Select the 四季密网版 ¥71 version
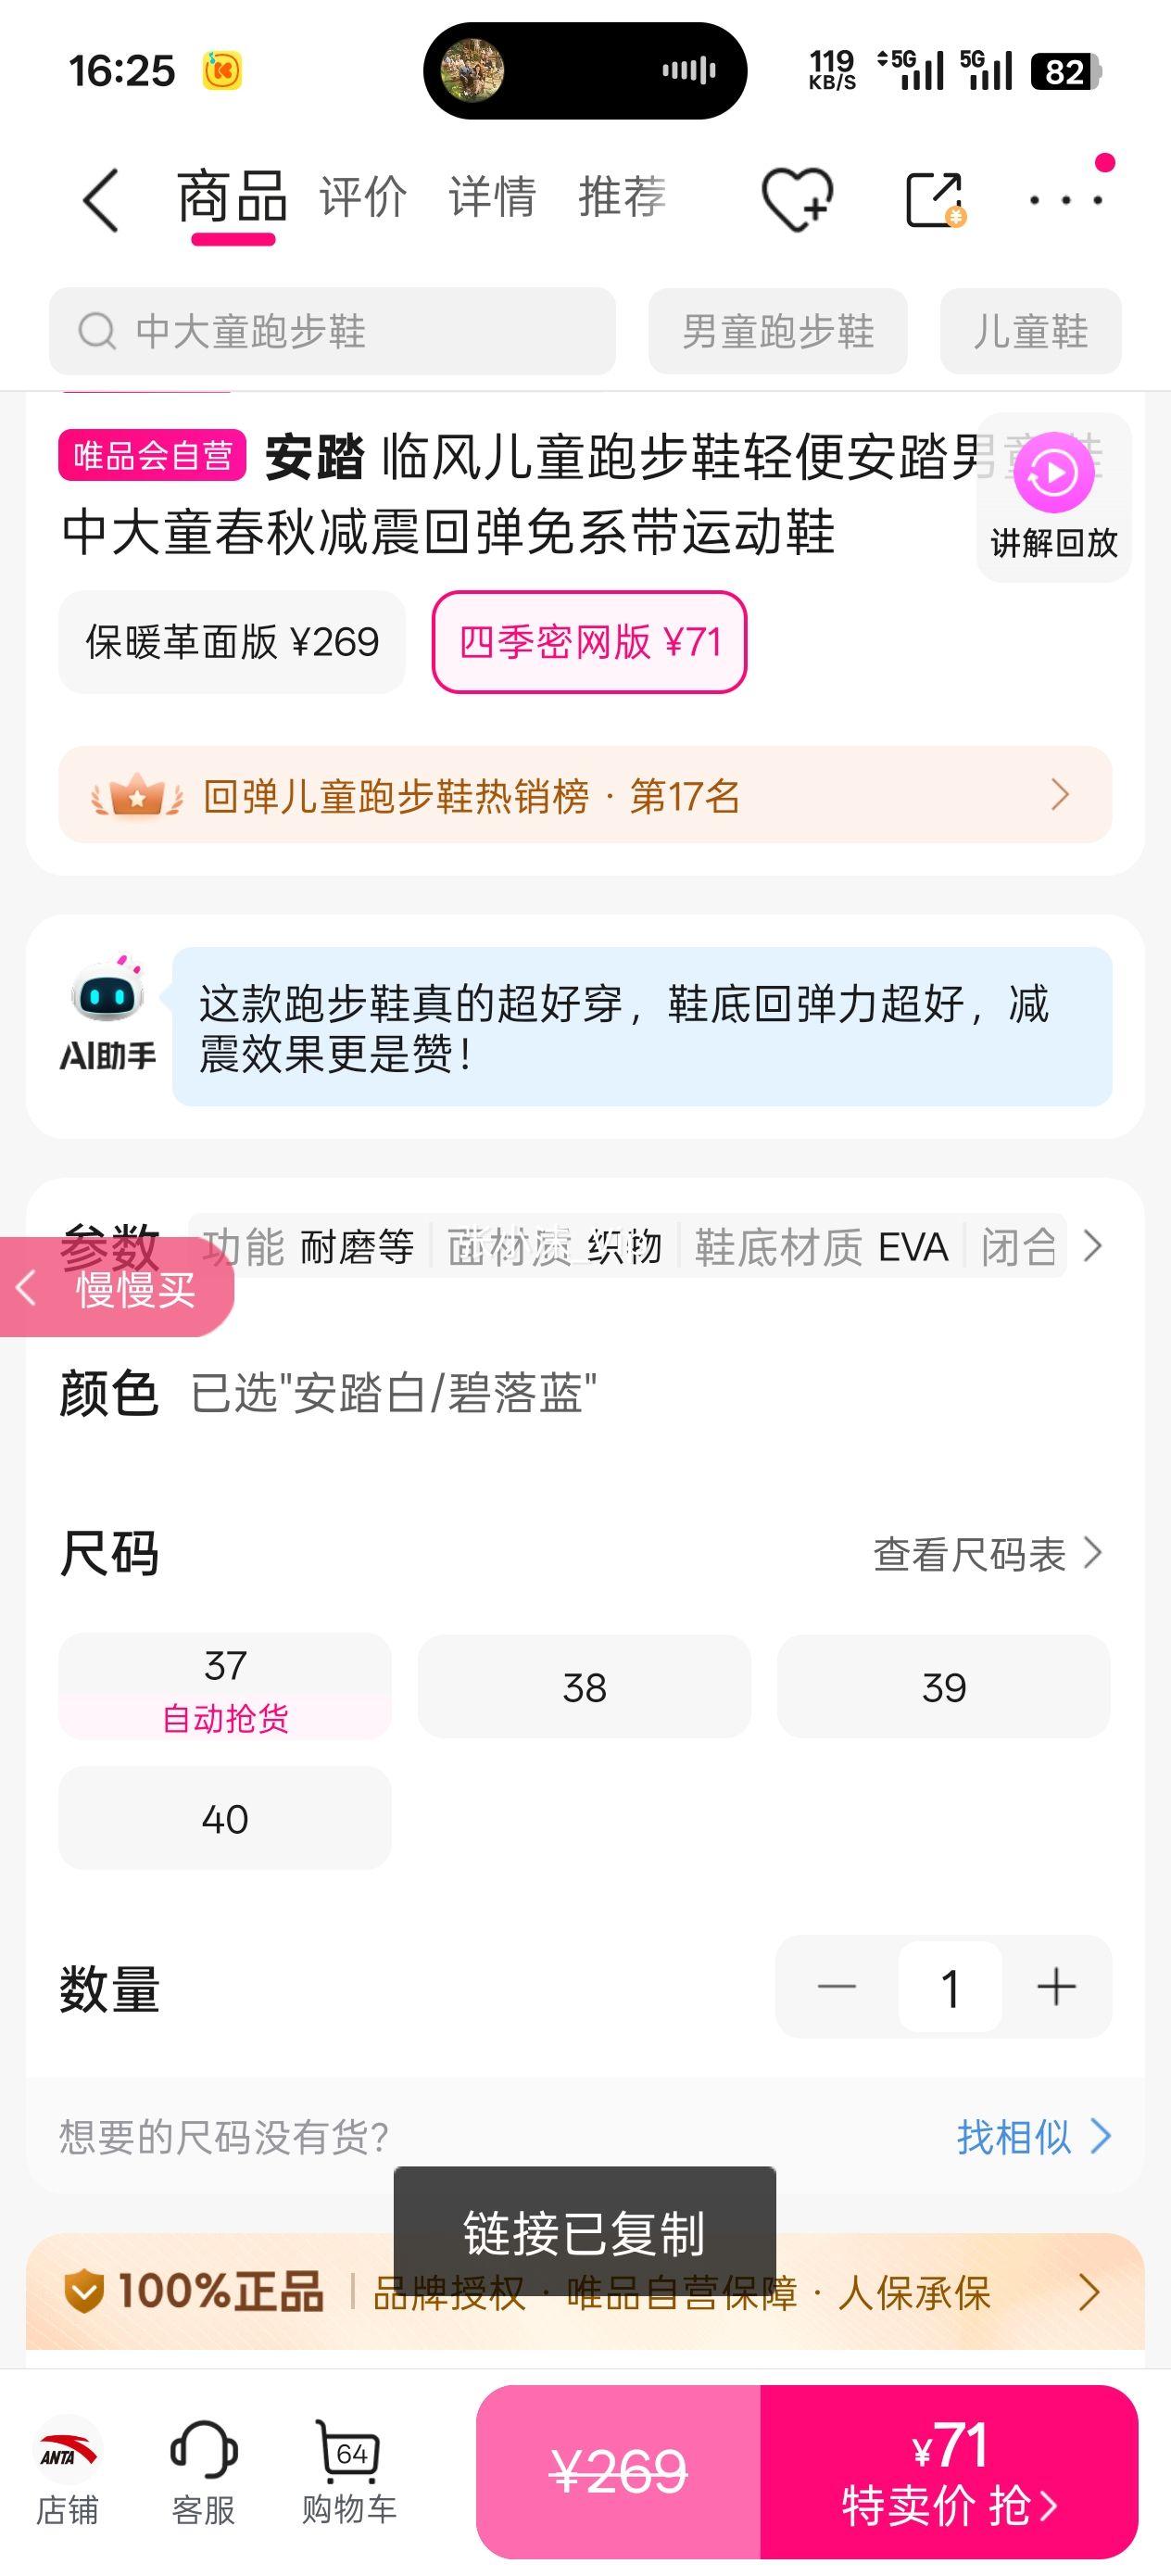 click(589, 642)
